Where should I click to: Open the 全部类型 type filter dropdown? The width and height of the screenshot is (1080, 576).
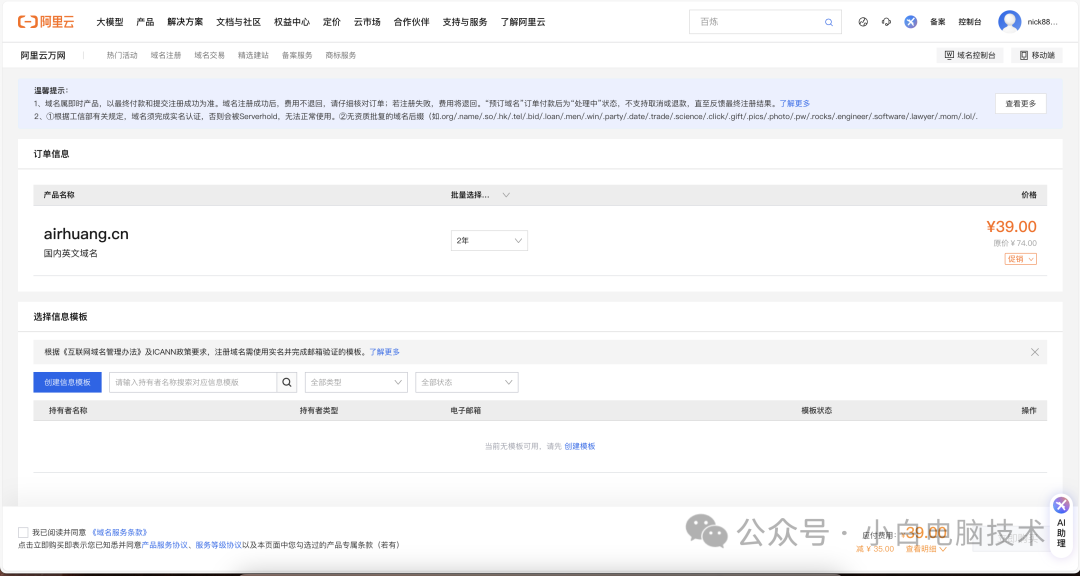356,382
